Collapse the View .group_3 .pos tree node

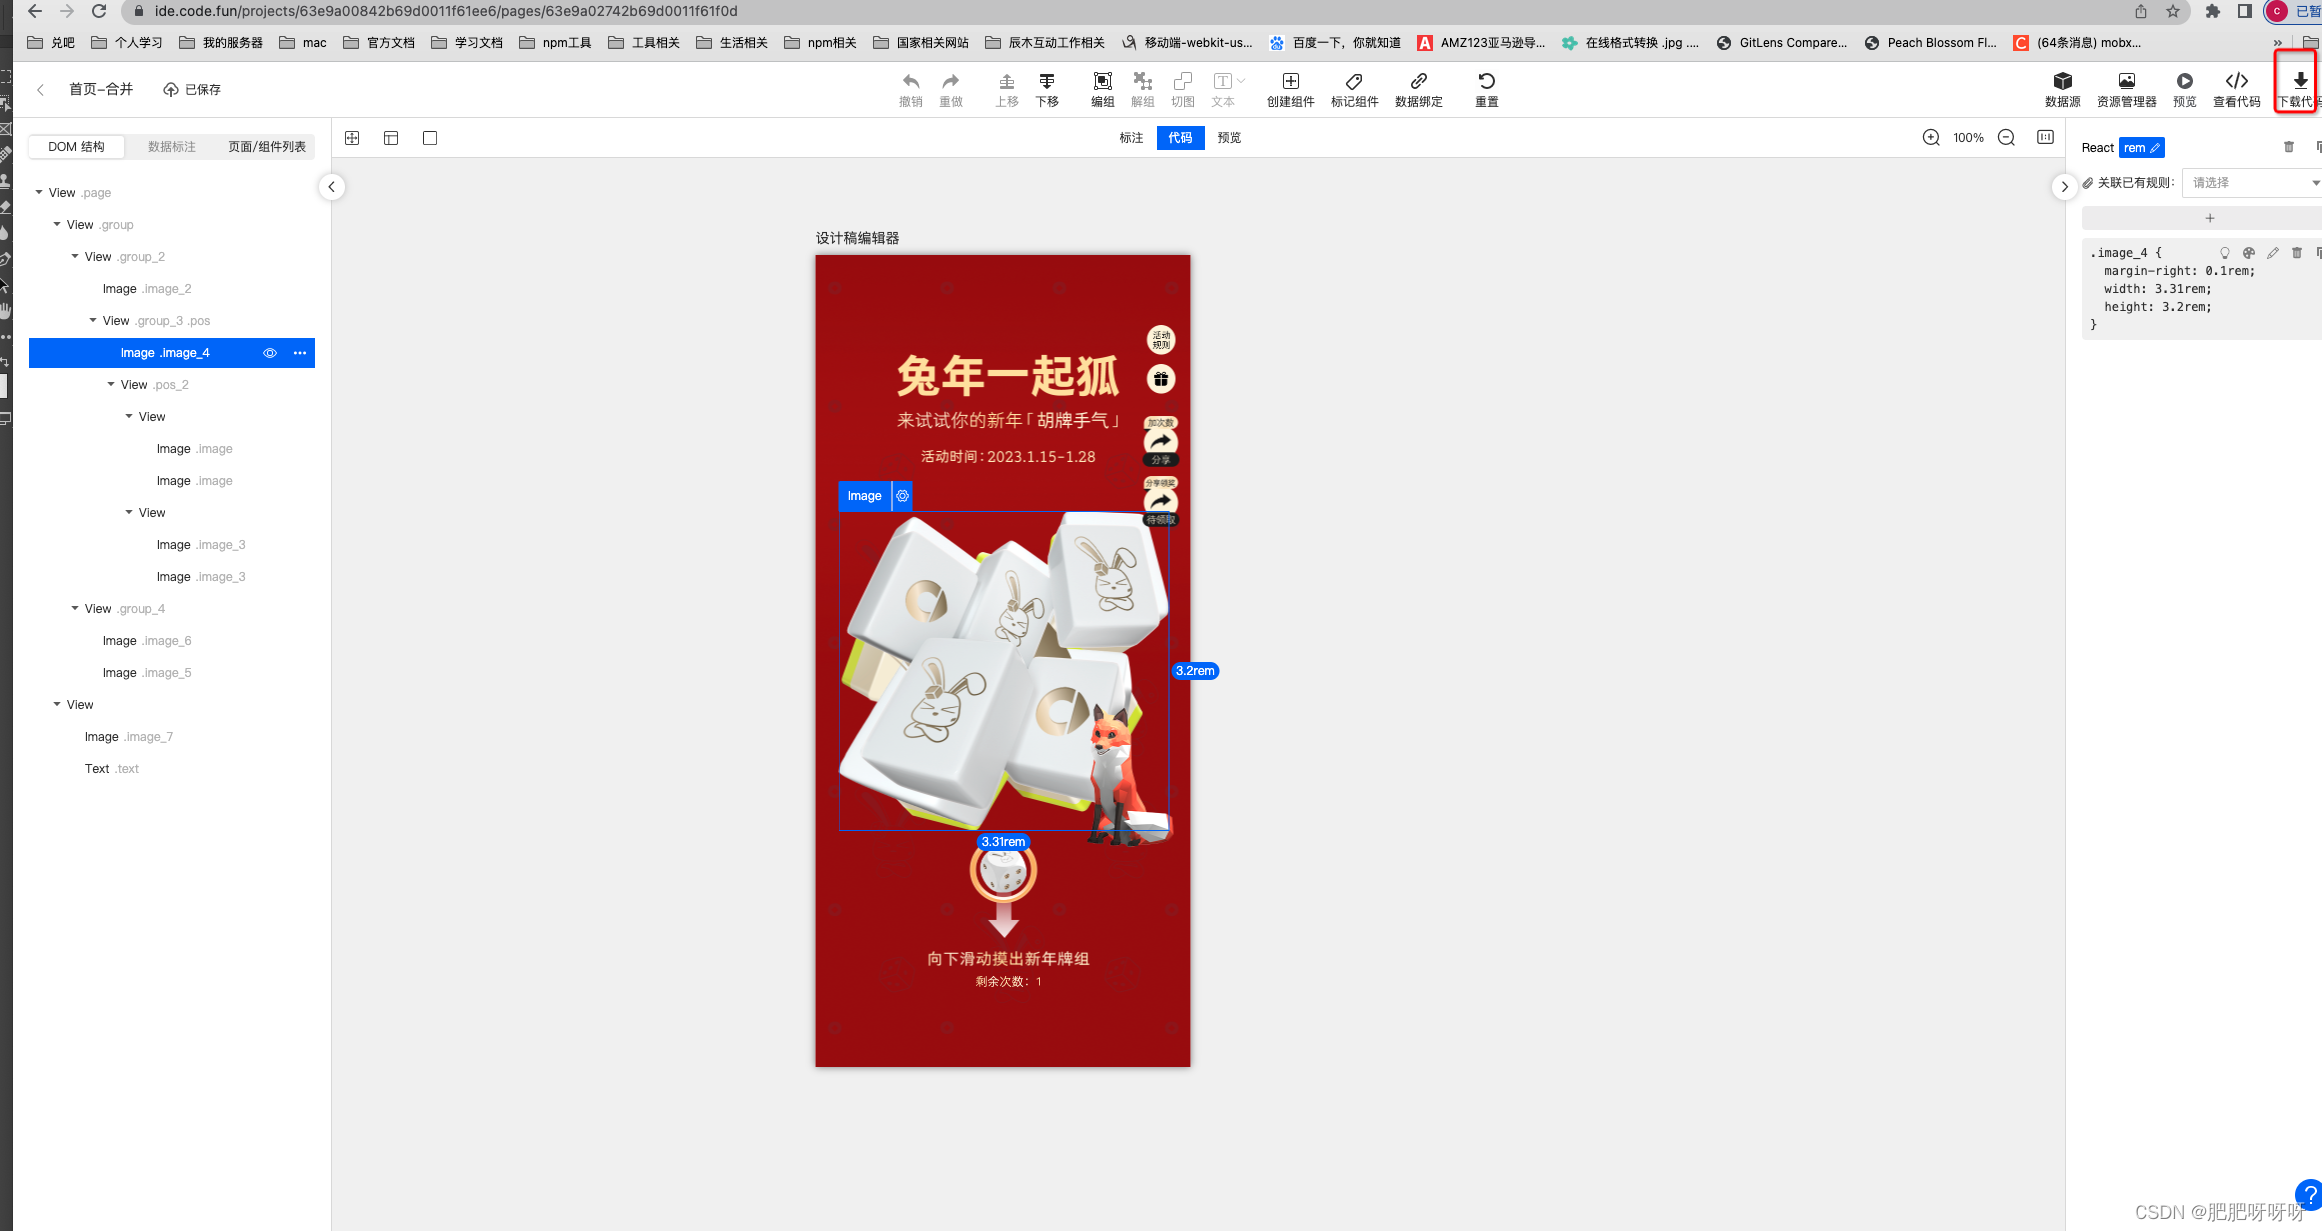pyautogui.click(x=94, y=320)
